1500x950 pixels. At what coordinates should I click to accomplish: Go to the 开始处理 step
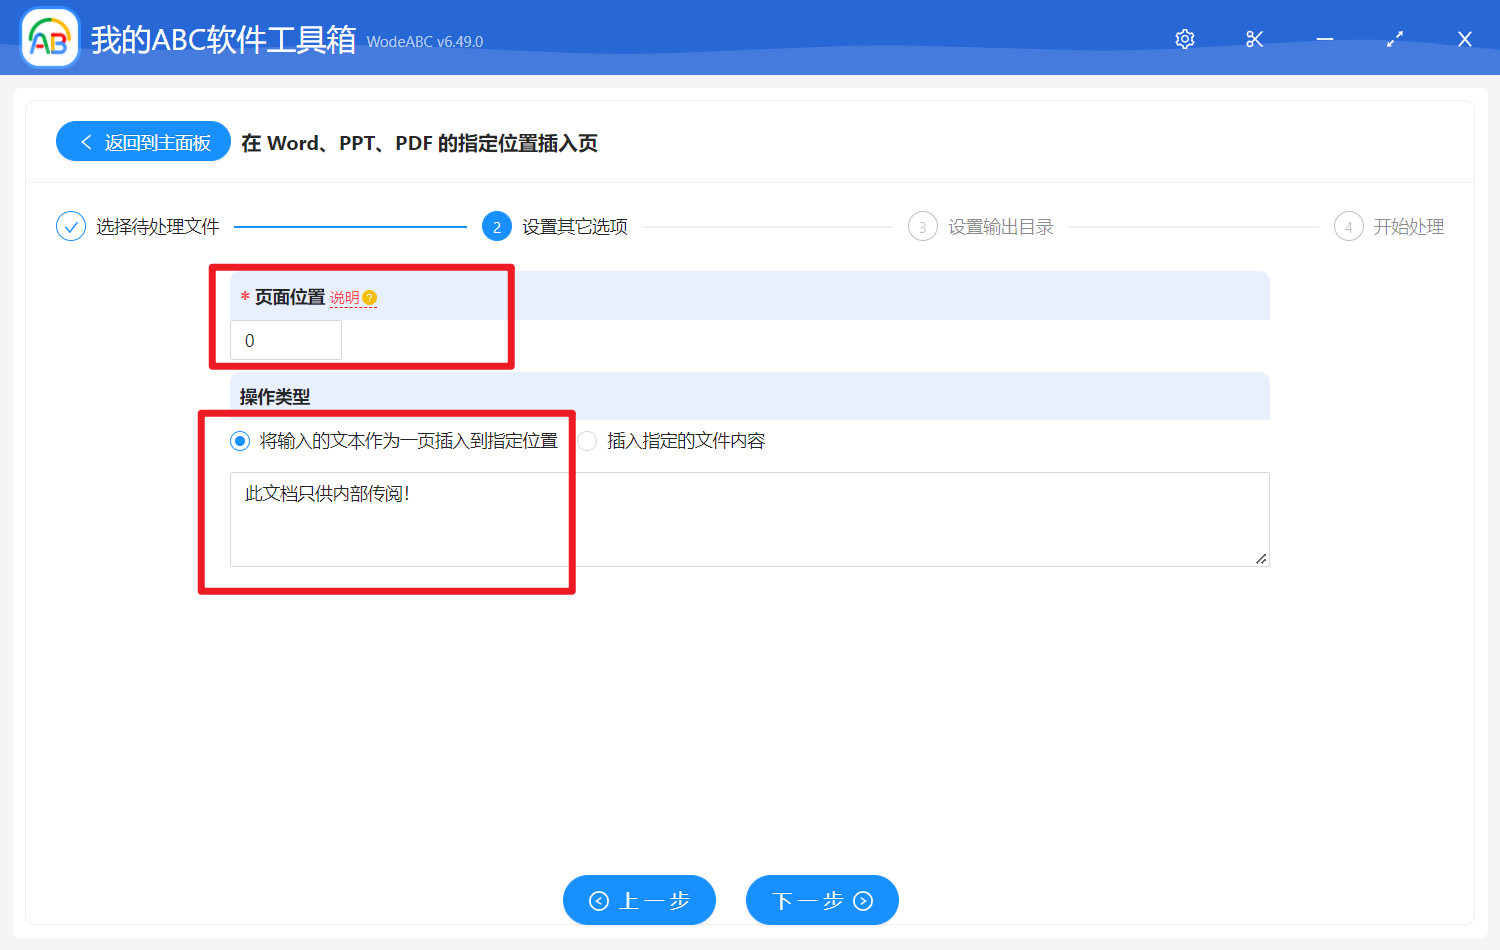click(1408, 227)
